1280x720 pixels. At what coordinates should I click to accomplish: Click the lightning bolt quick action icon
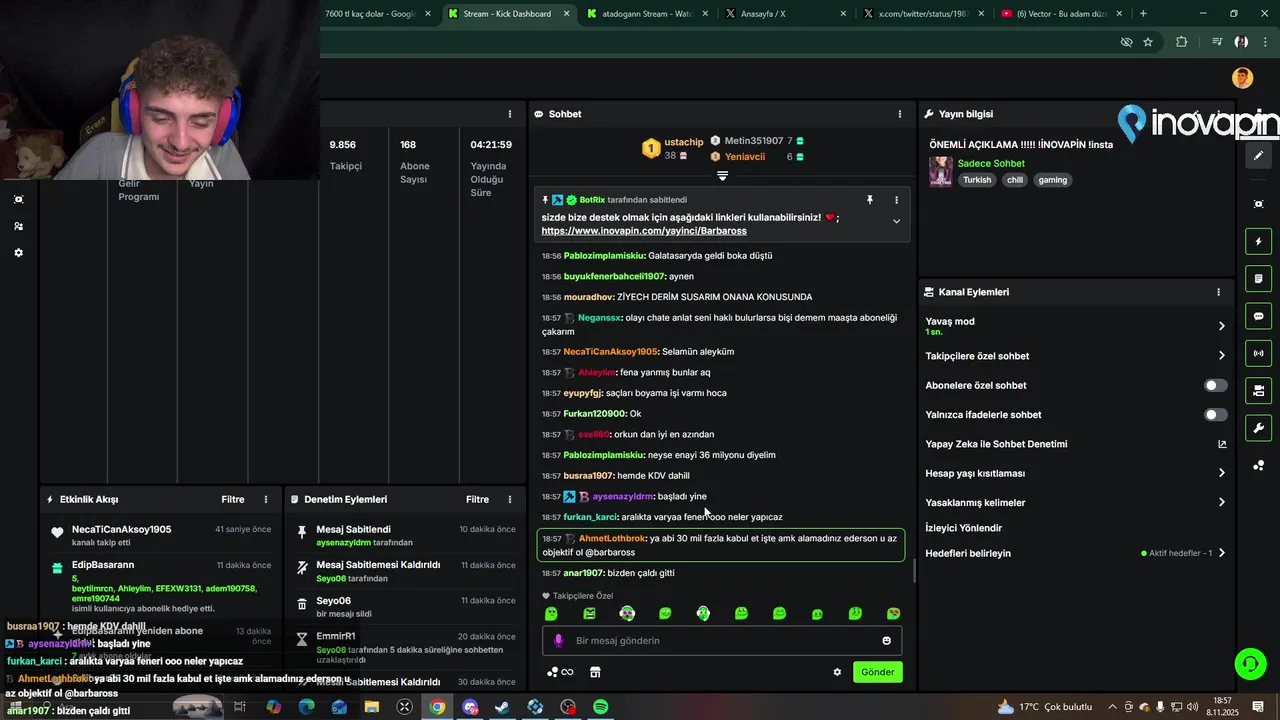coord(1258,241)
